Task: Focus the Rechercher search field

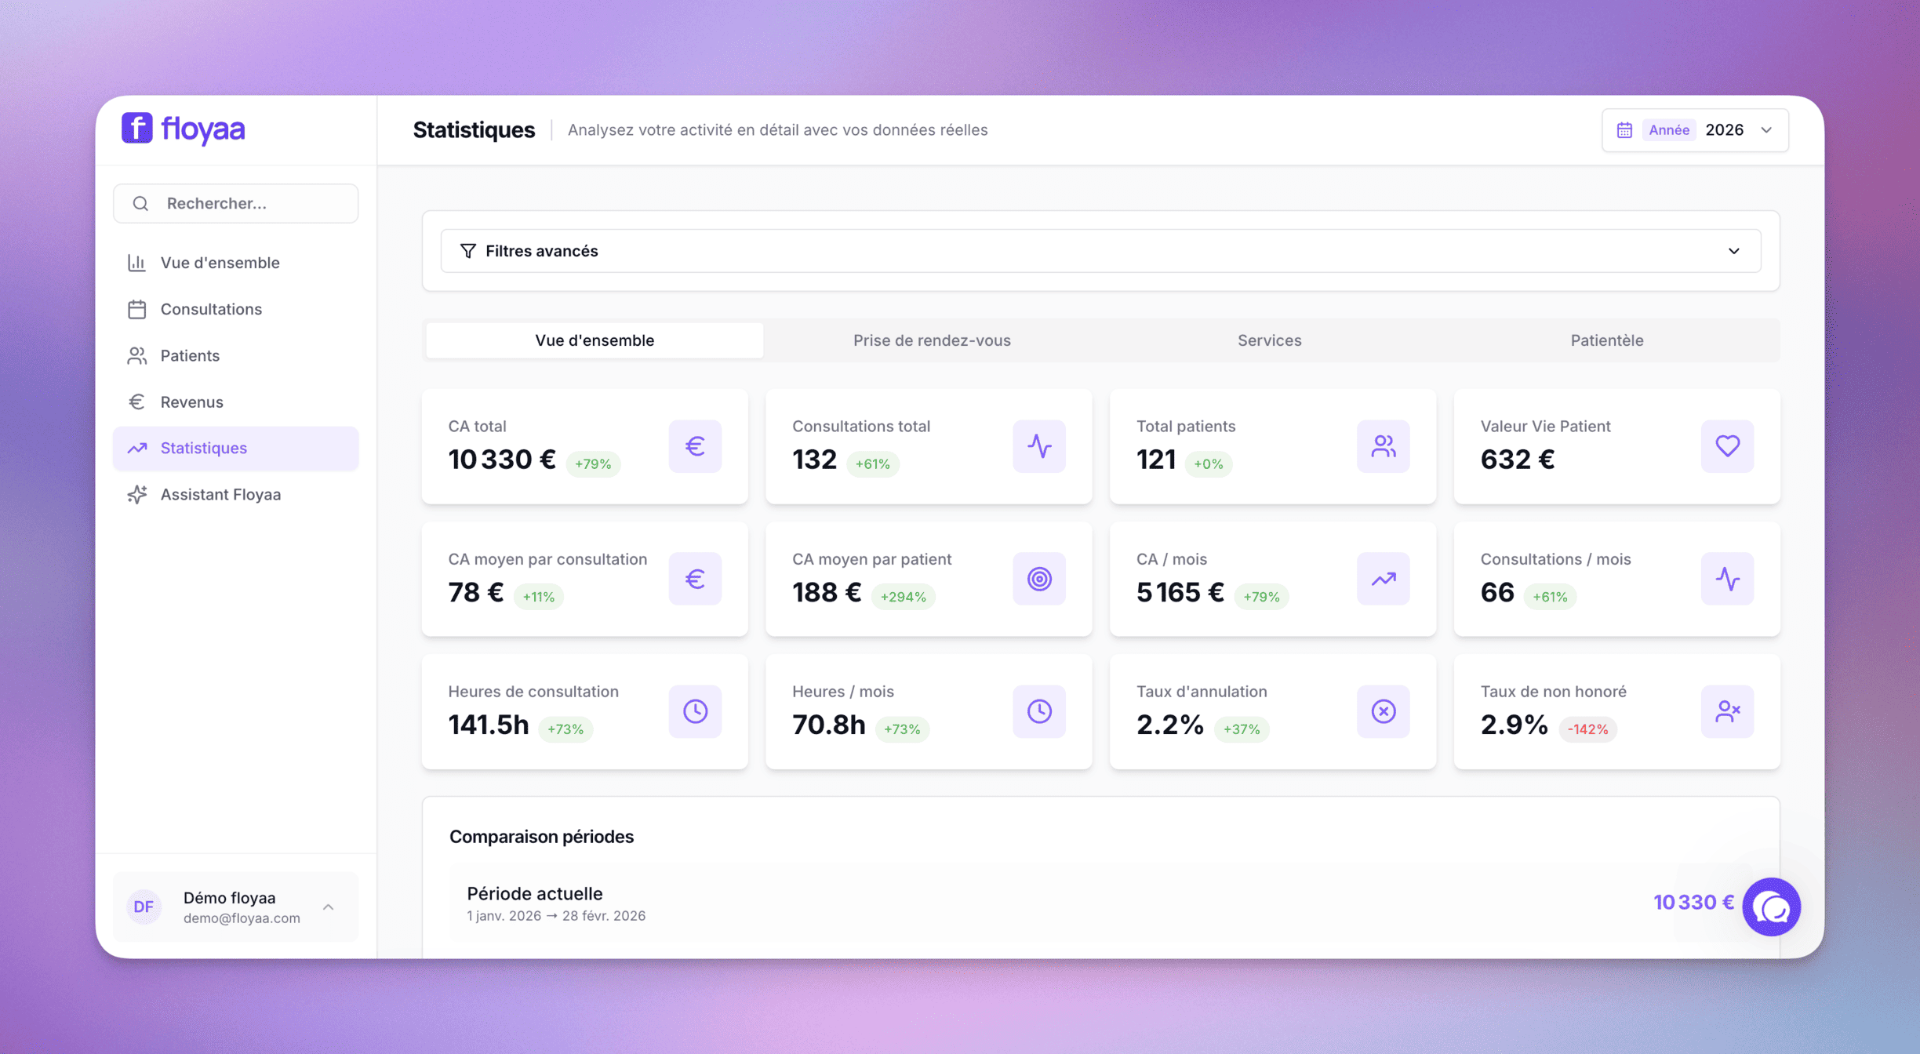Action: 250,203
